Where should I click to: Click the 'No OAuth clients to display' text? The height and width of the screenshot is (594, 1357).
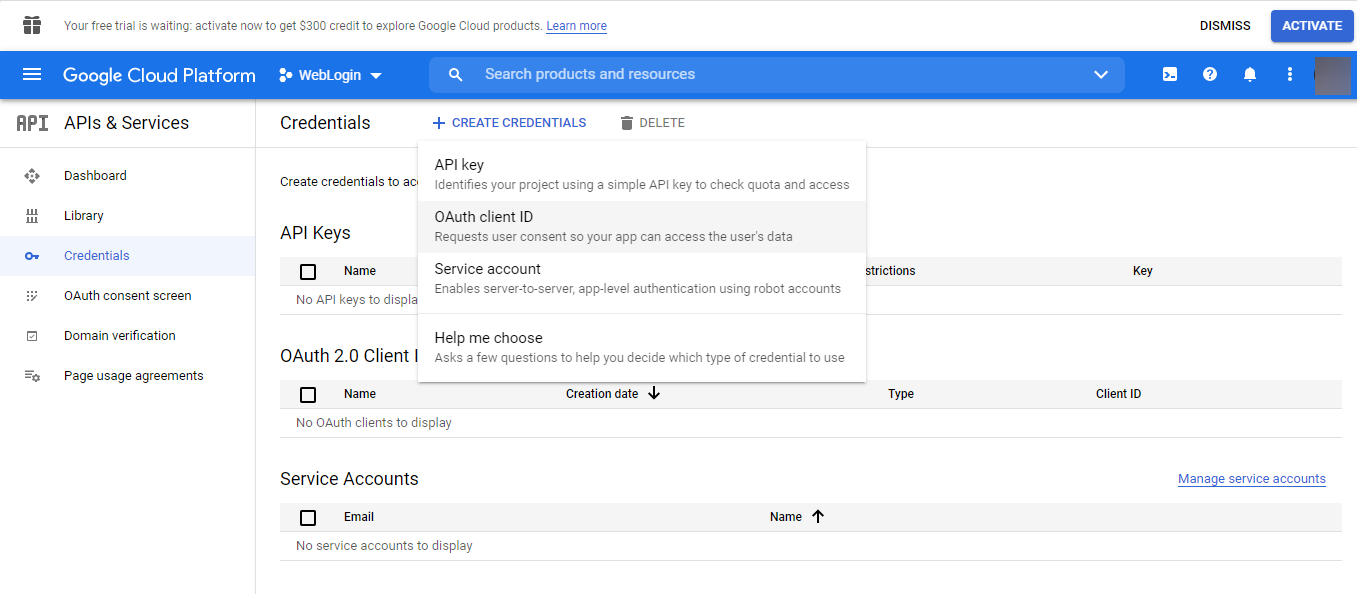[x=374, y=423]
